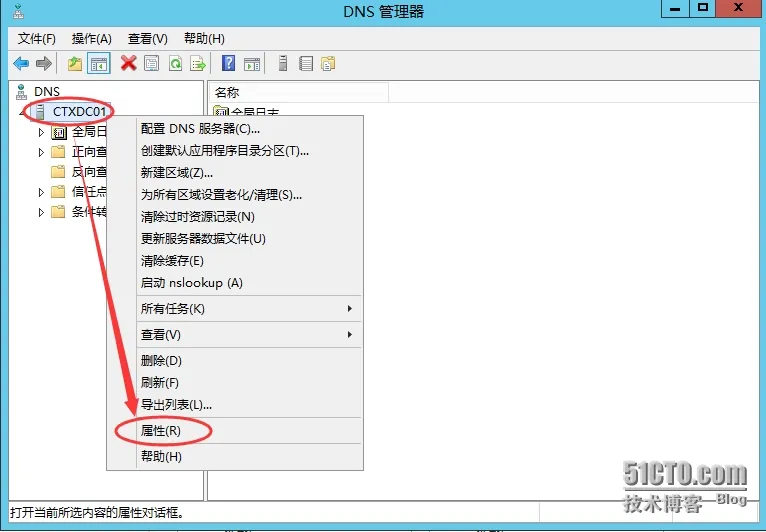Image resolution: width=766 pixels, height=532 pixels.
Task: Click the 反向查 folder icon in the tree
Action: coord(58,172)
